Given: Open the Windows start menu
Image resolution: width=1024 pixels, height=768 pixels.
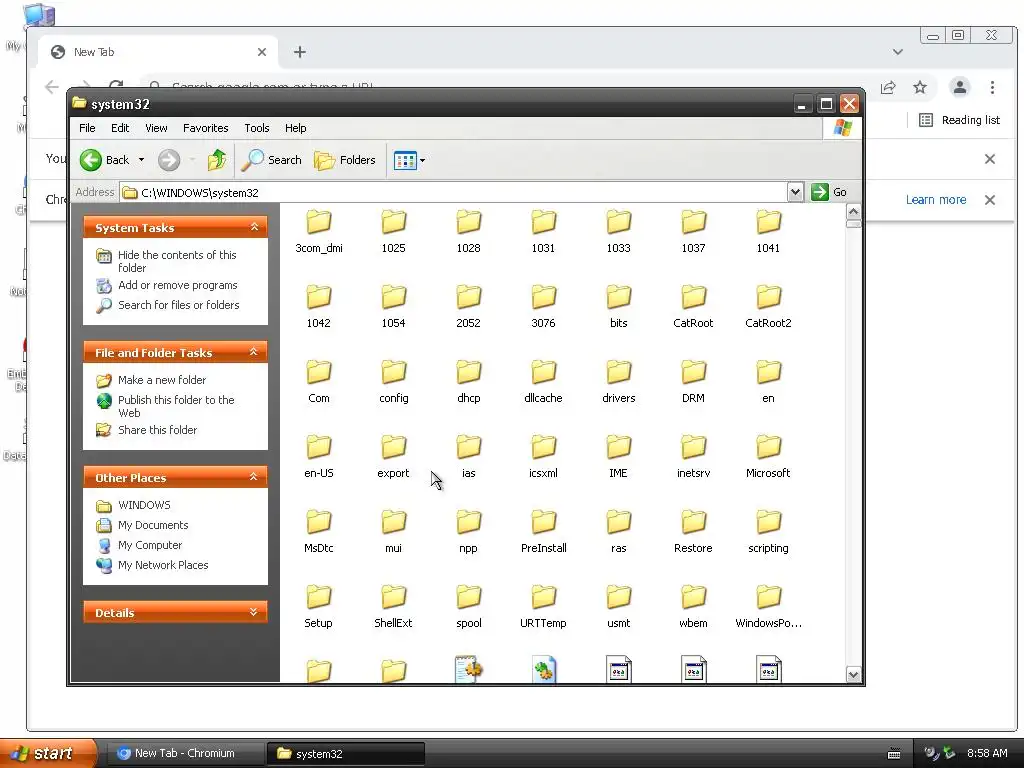Looking at the screenshot, I should [48, 753].
